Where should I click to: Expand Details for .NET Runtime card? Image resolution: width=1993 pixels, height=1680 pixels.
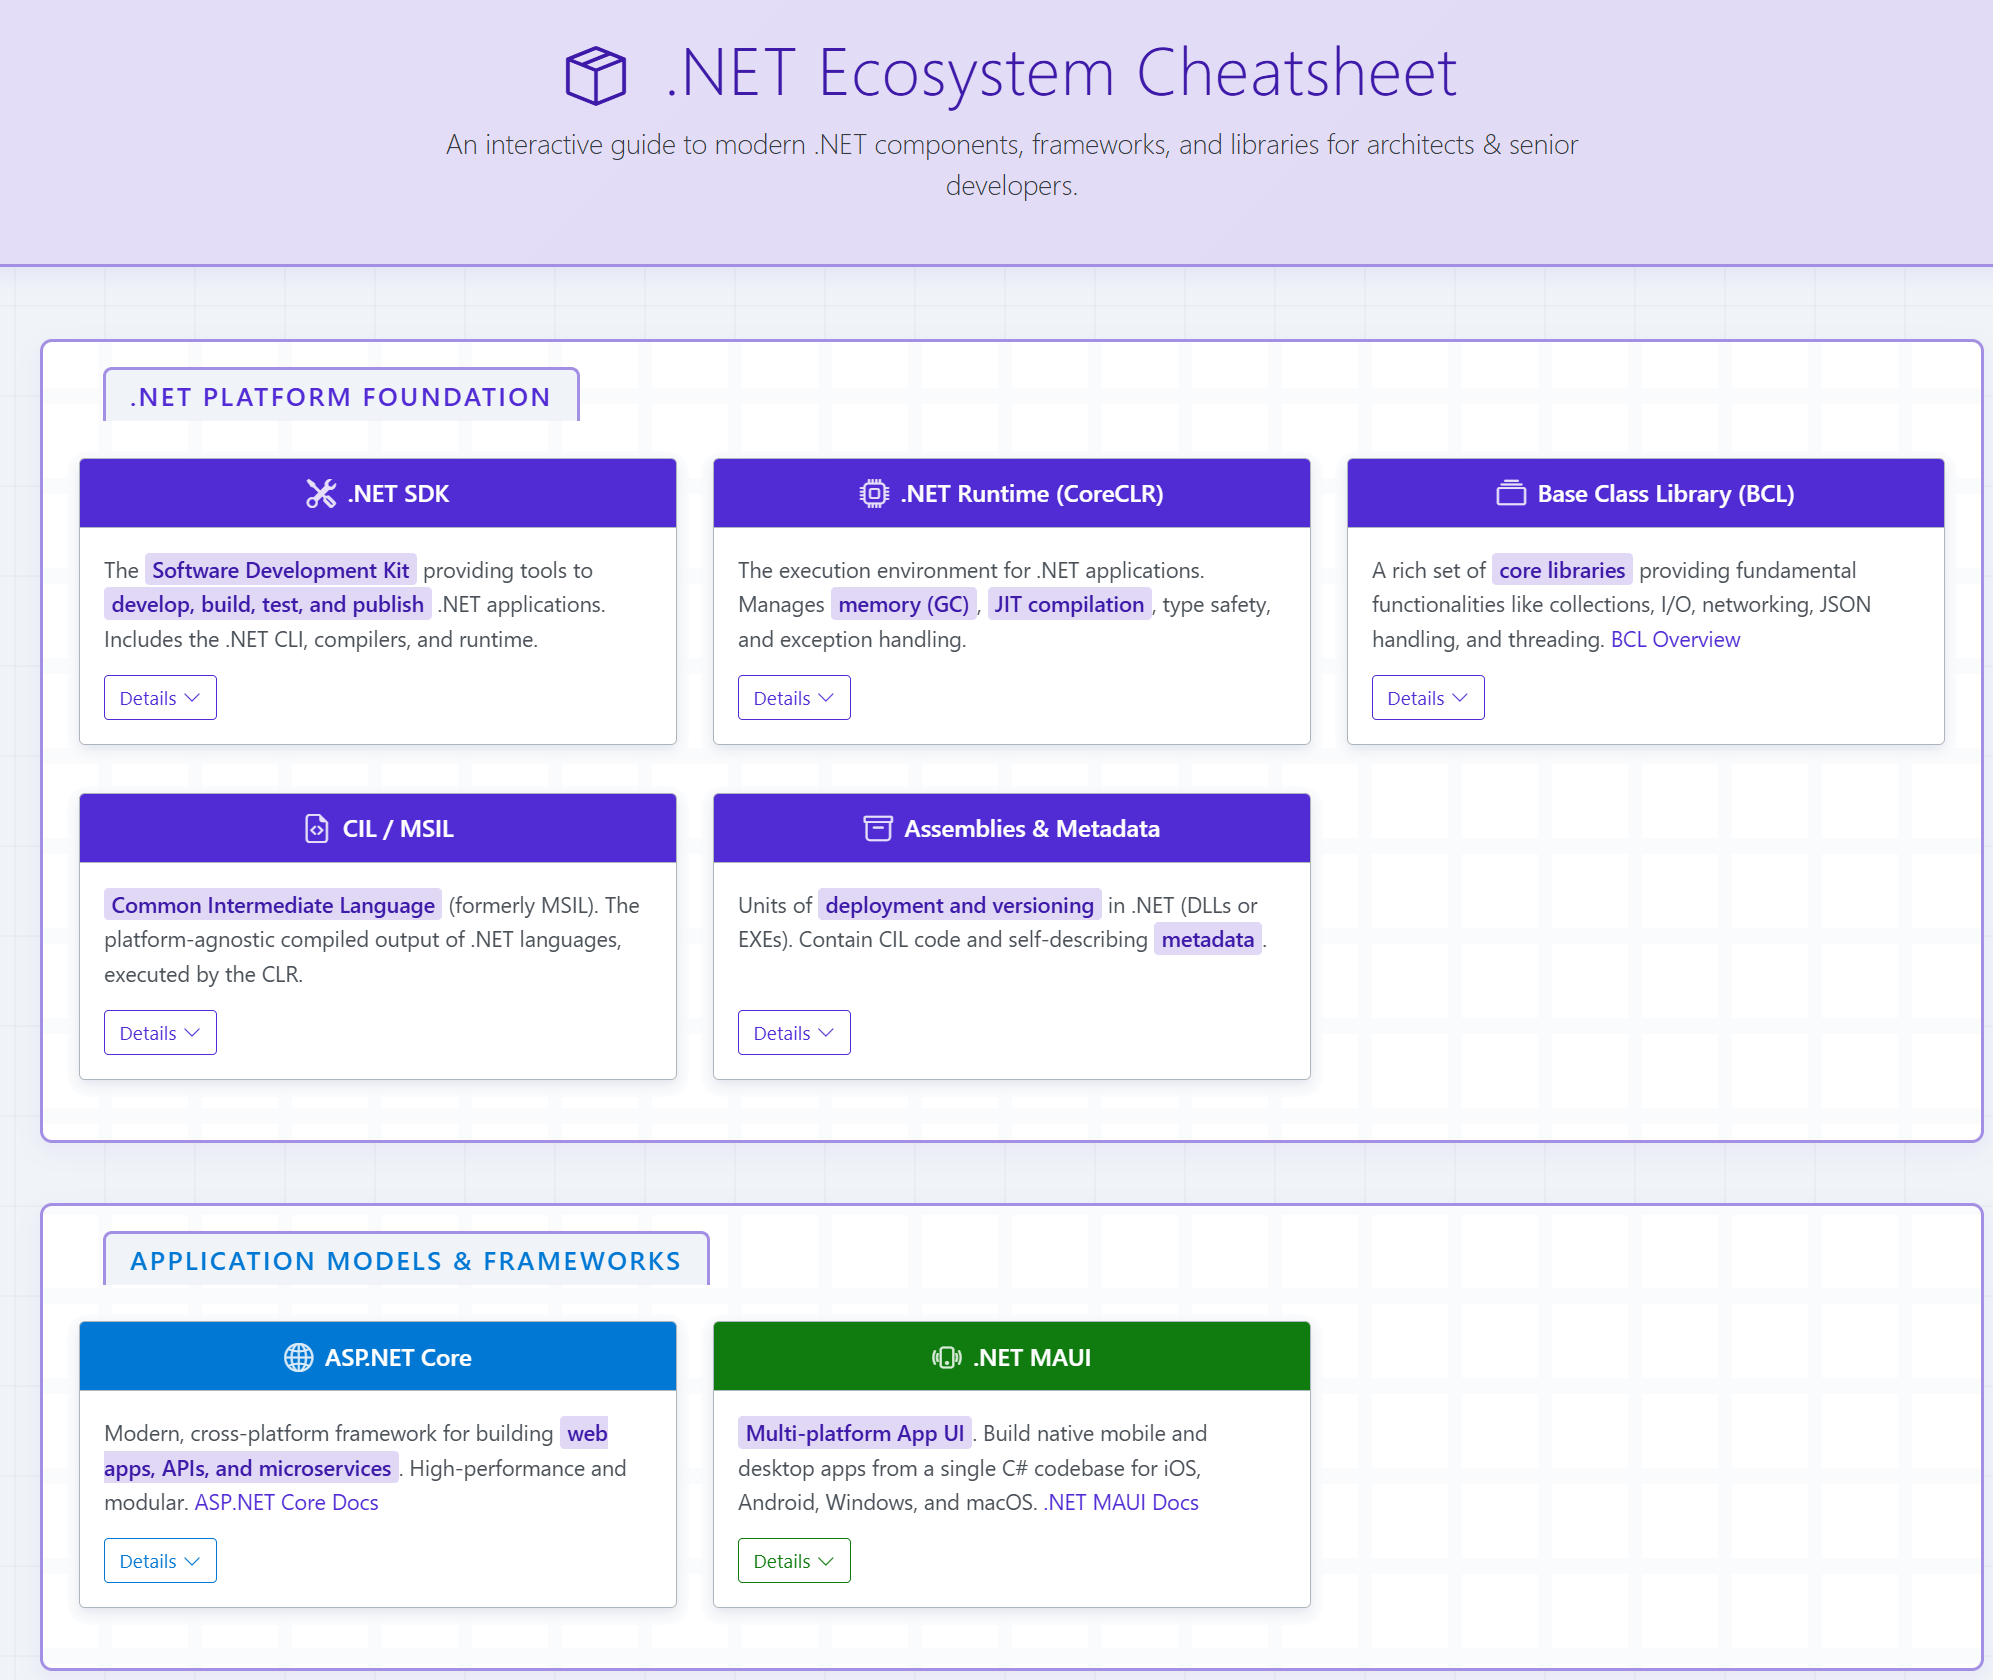pyautogui.click(x=794, y=698)
